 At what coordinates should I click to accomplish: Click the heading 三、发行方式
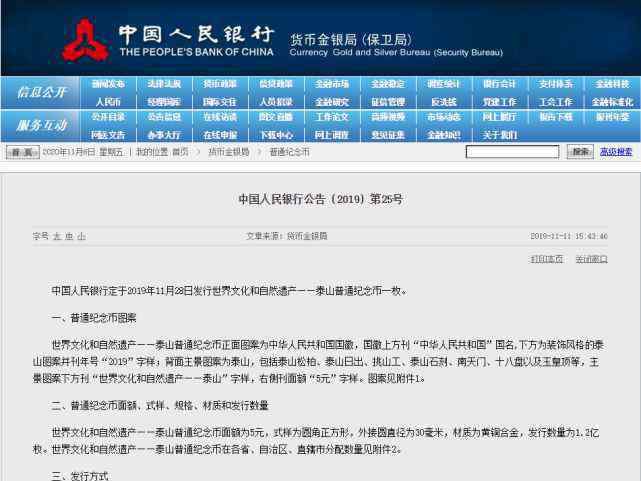coord(80,476)
